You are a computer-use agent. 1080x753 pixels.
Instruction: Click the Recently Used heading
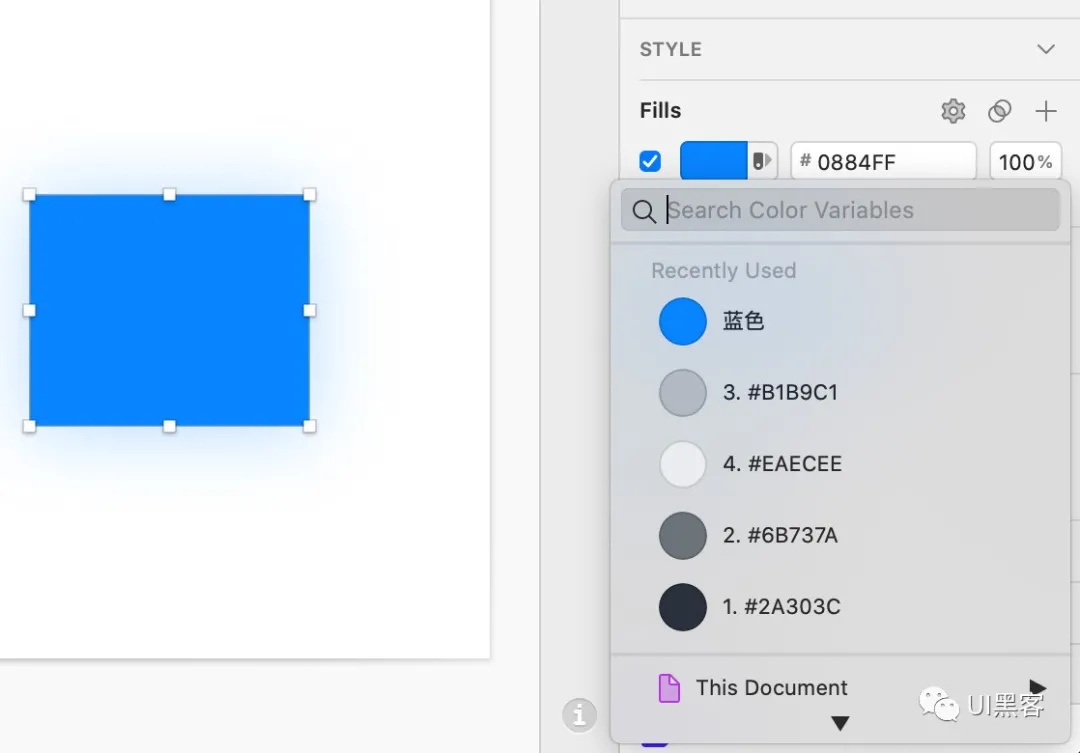click(724, 271)
